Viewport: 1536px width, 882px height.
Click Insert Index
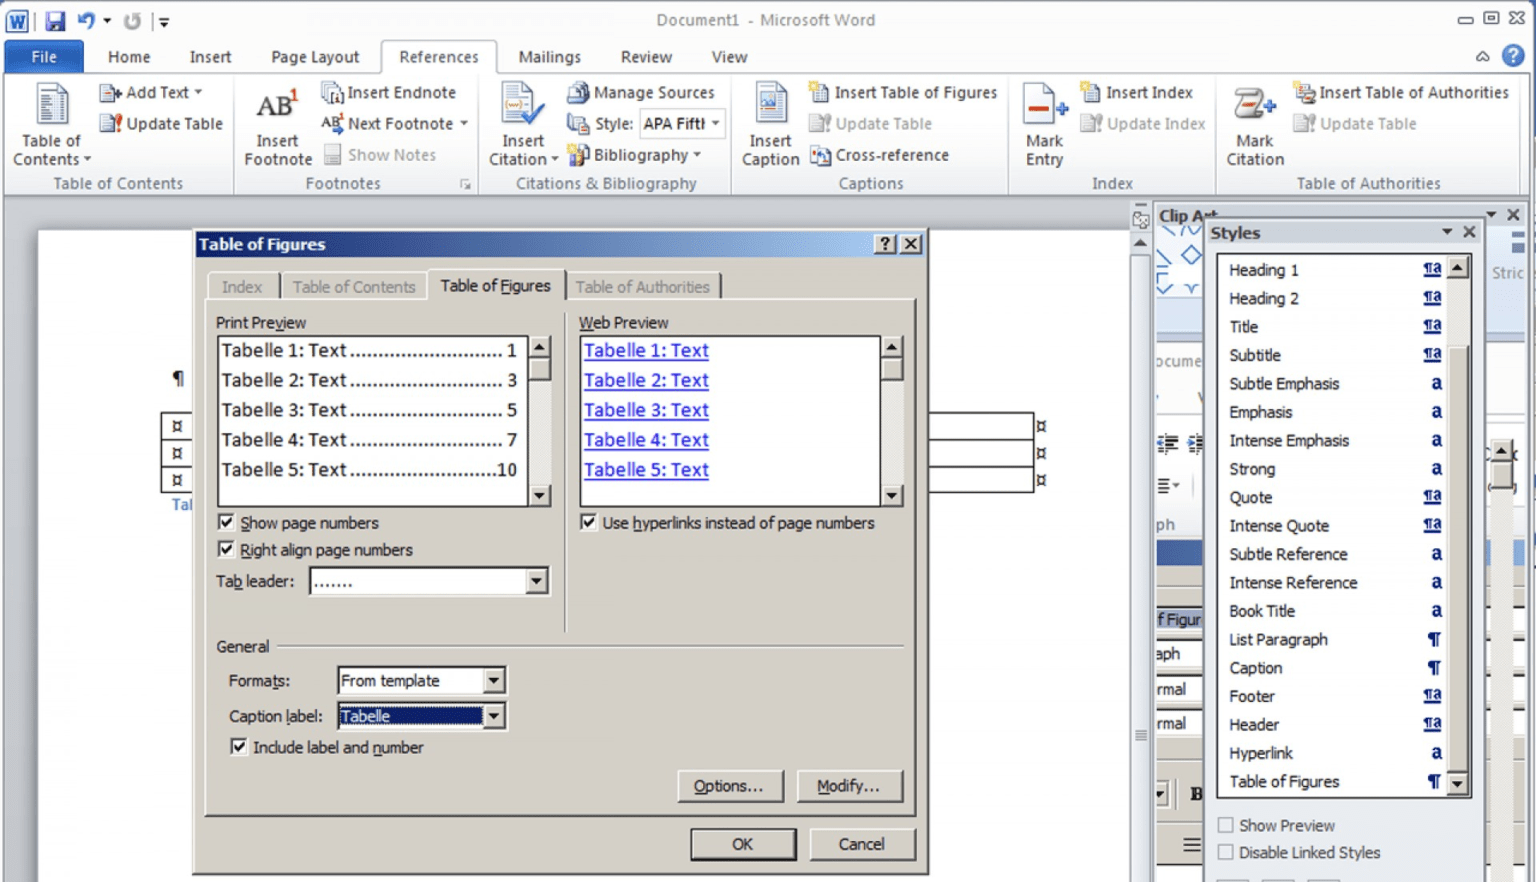click(1137, 92)
